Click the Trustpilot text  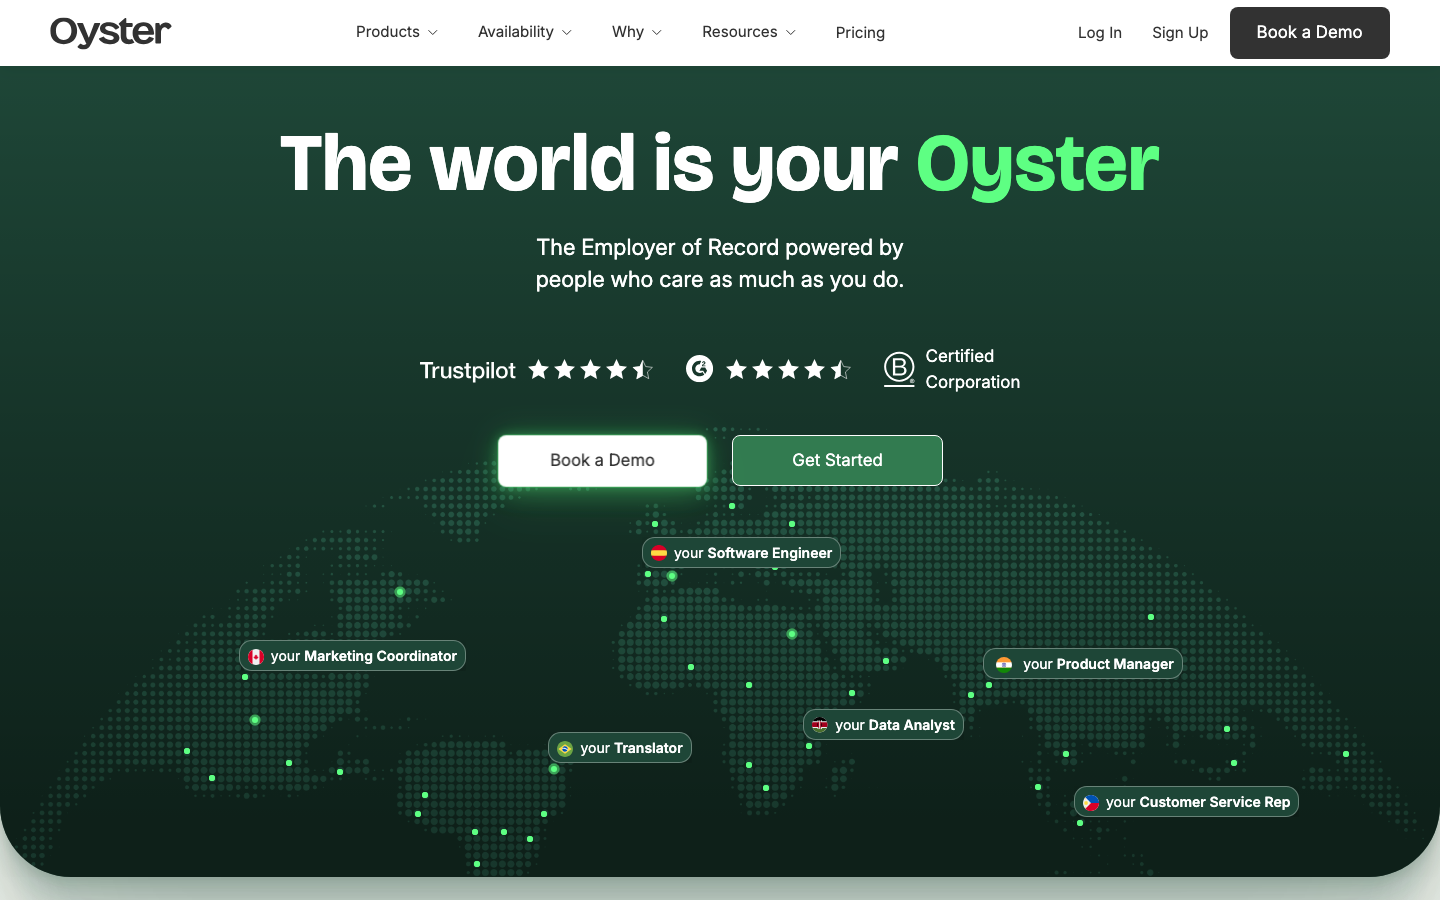467,371
